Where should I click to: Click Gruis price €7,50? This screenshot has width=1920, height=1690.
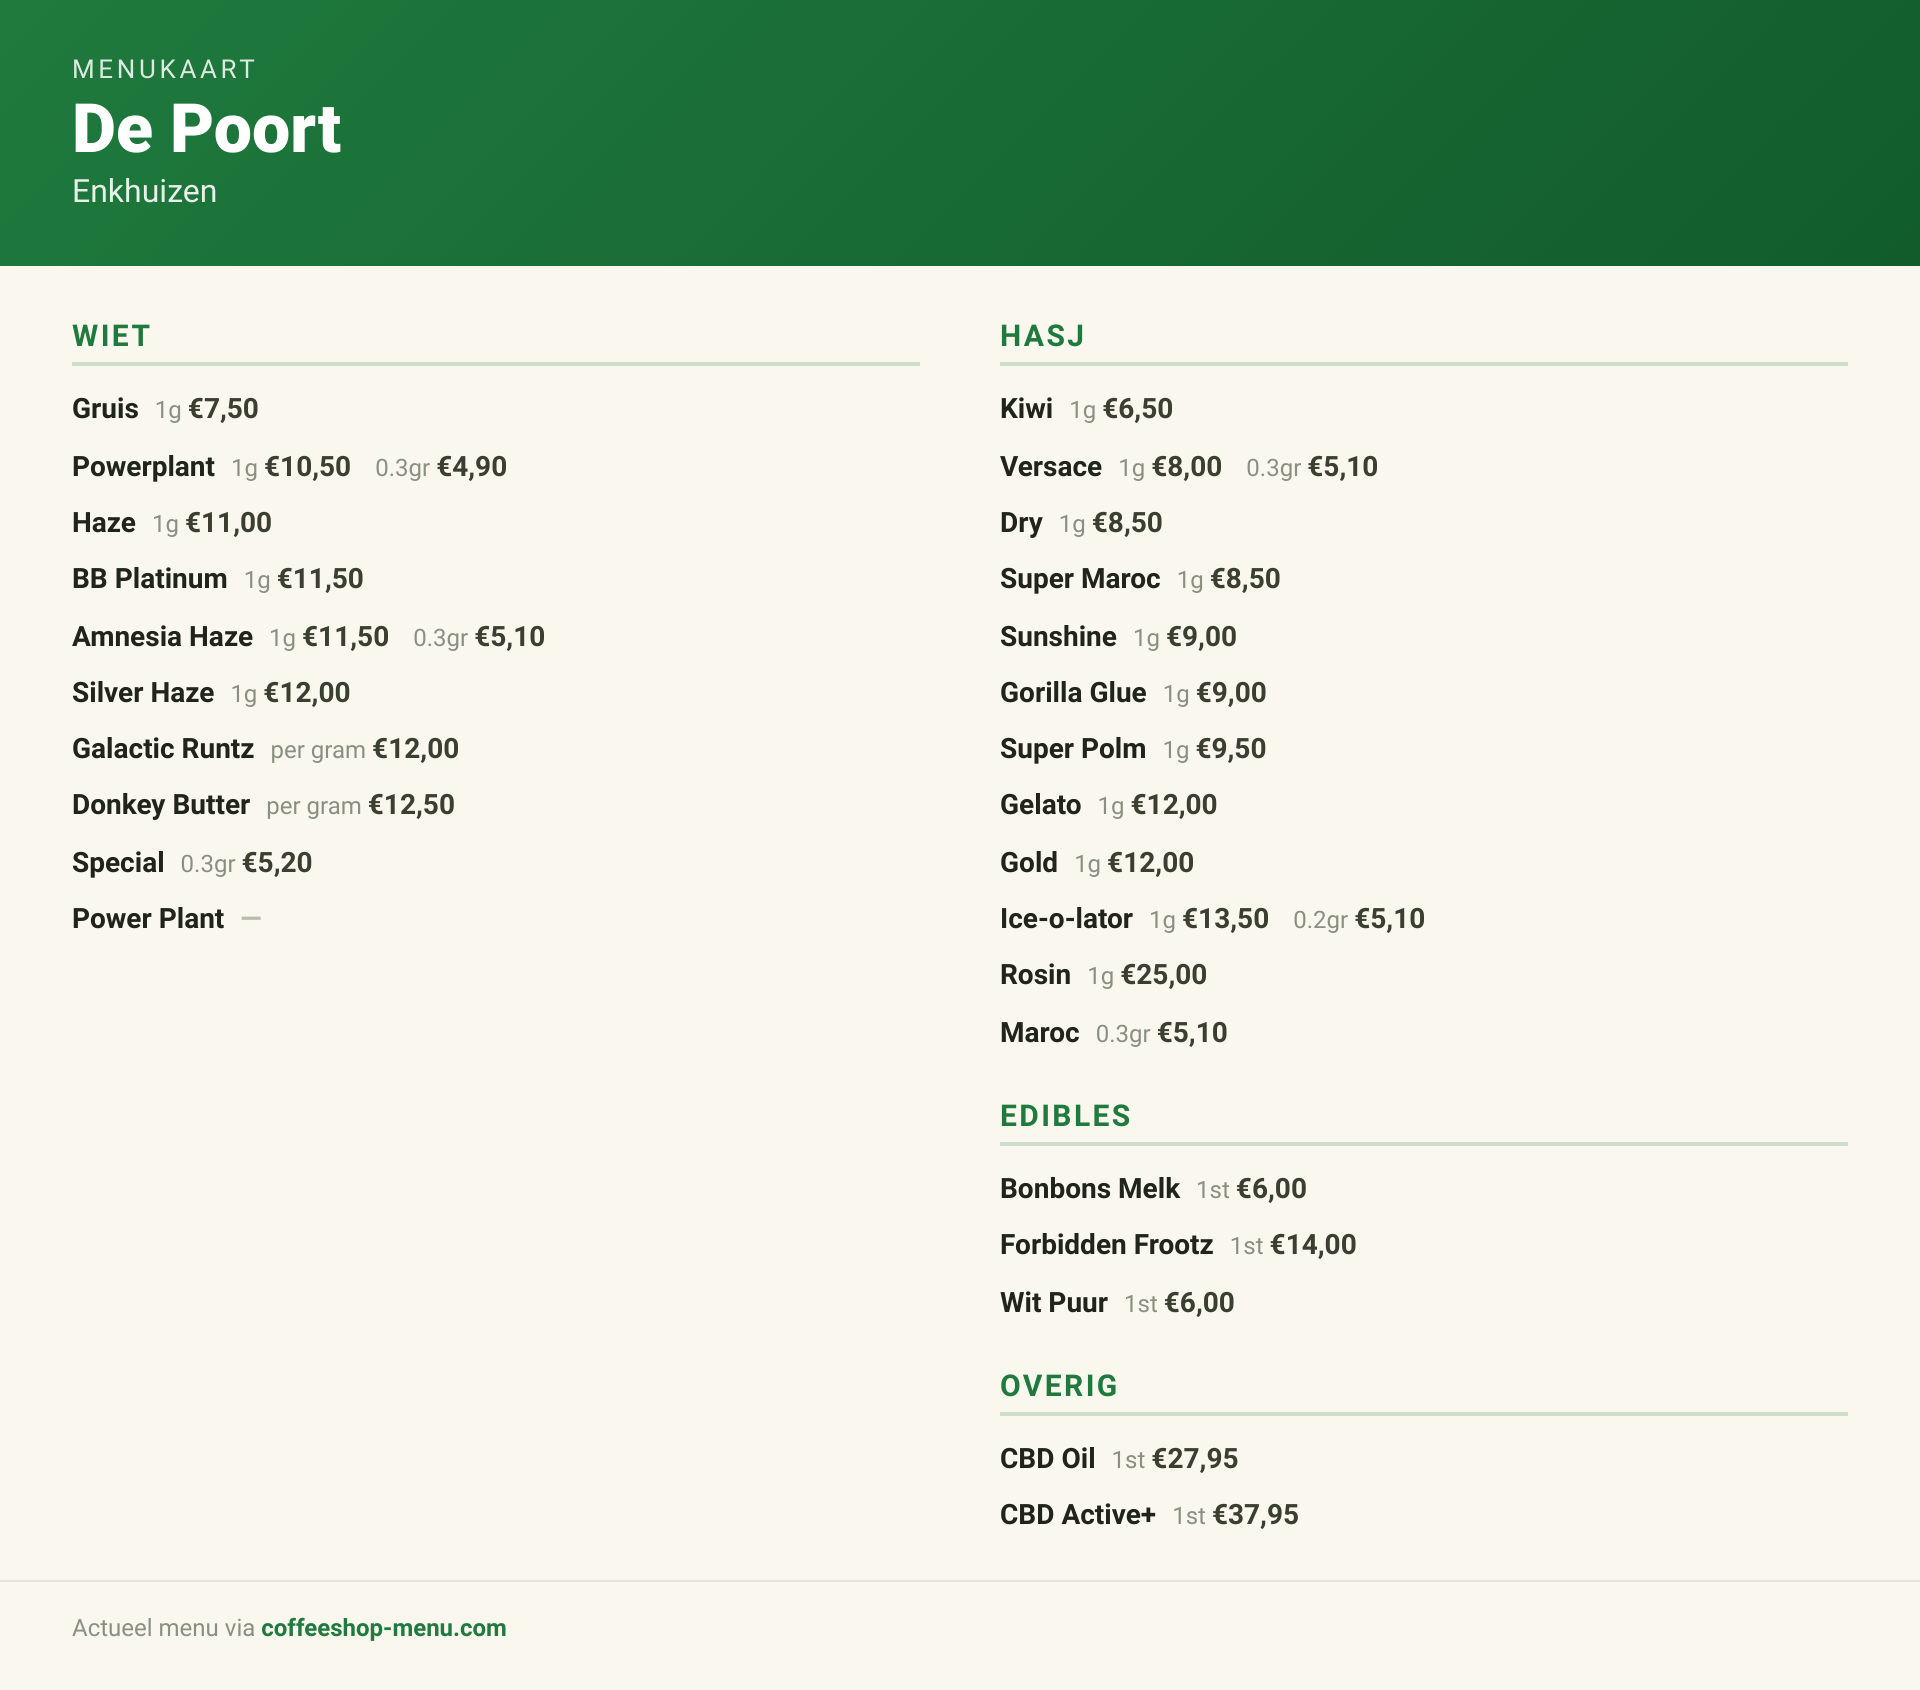coord(224,409)
